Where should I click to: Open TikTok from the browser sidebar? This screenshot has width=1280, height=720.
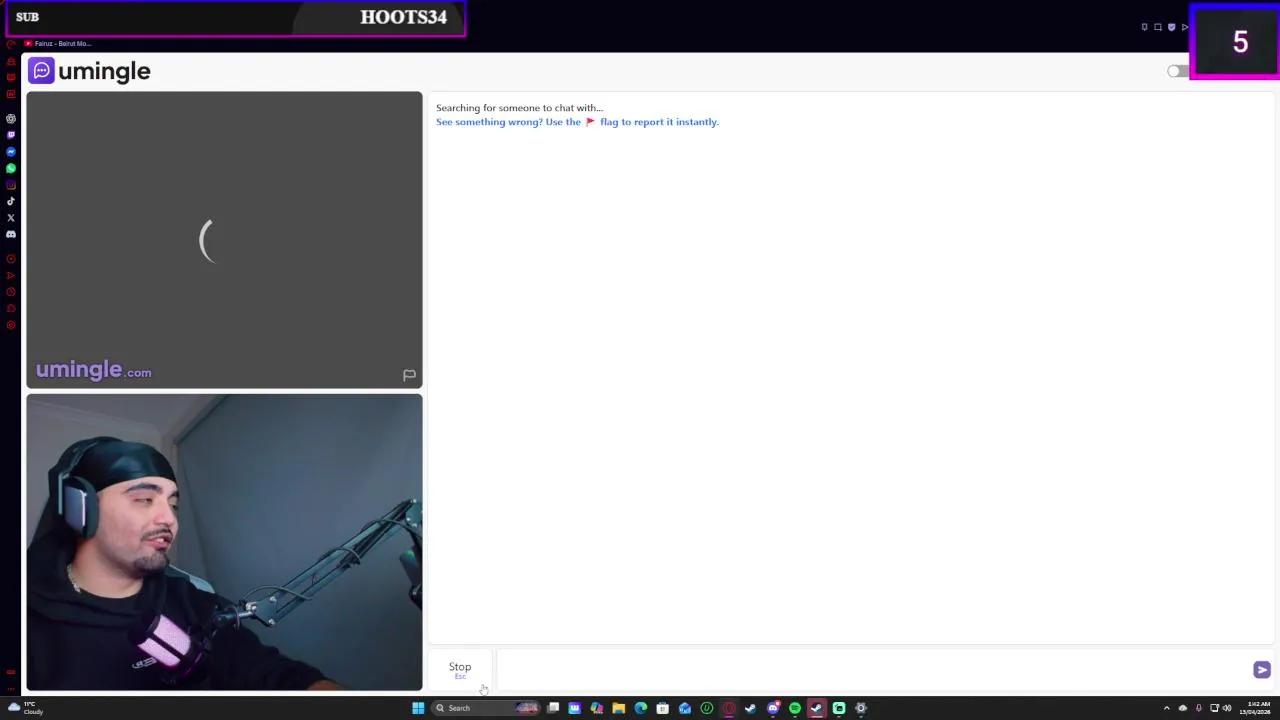click(x=11, y=201)
